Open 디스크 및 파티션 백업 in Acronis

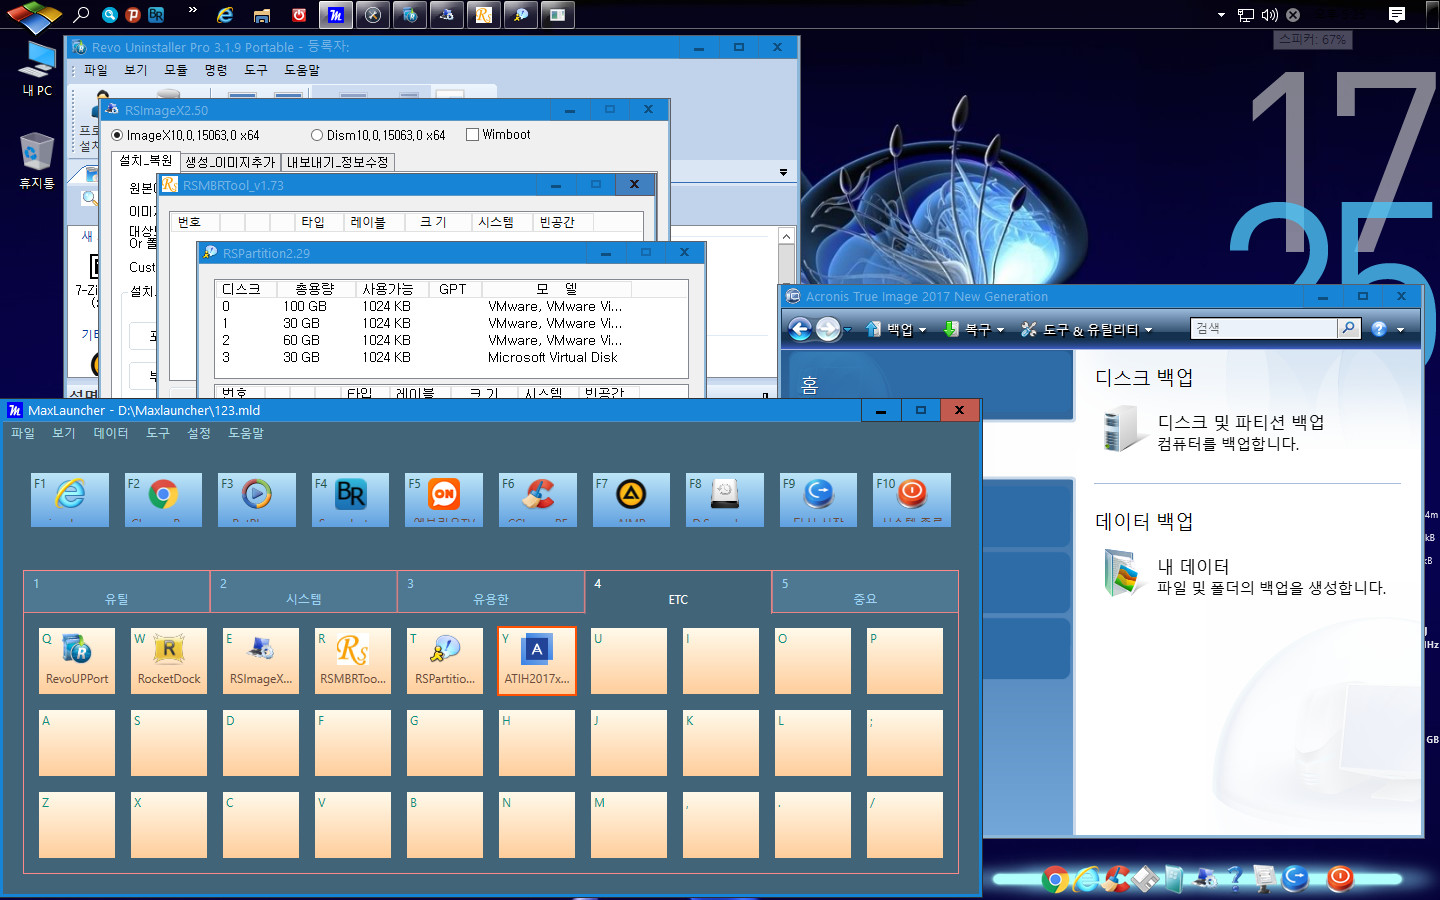coord(1241,422)
